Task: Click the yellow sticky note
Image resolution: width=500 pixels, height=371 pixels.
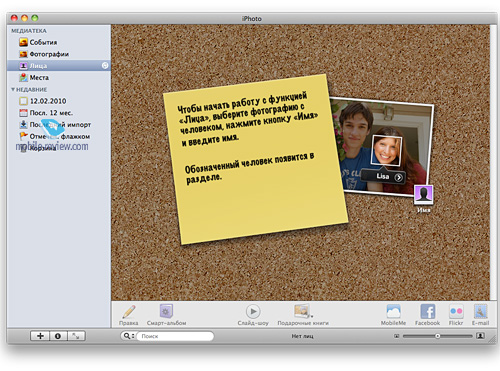Action: pyautogui.click(x=255, y=159)
